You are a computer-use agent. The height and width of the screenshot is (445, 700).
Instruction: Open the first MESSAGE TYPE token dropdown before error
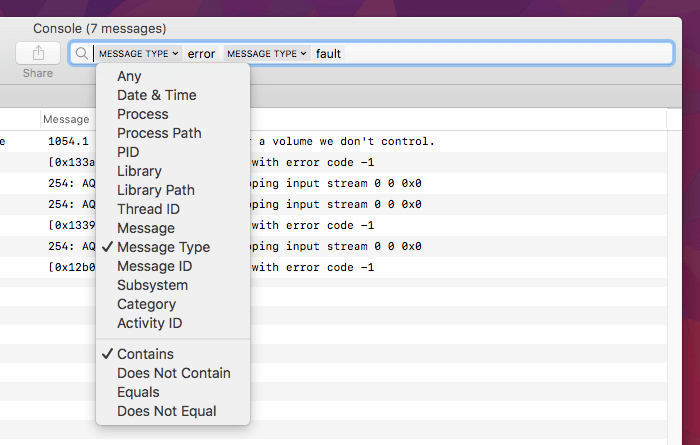point(138,54)
